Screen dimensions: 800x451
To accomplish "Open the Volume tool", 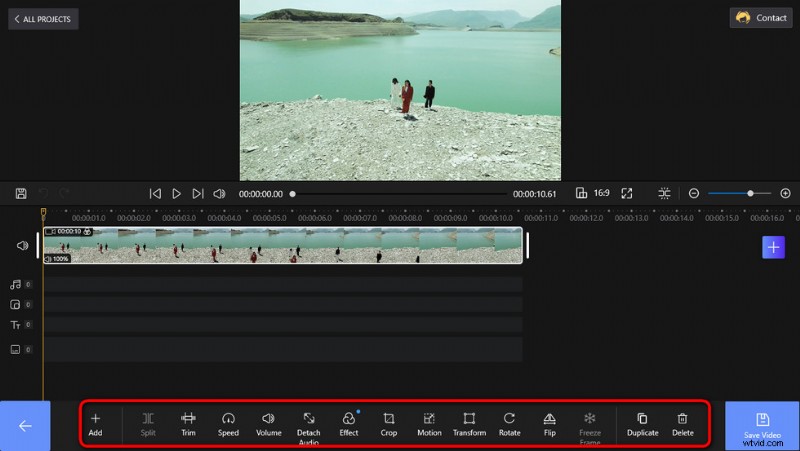I will [x=268, y=424].
